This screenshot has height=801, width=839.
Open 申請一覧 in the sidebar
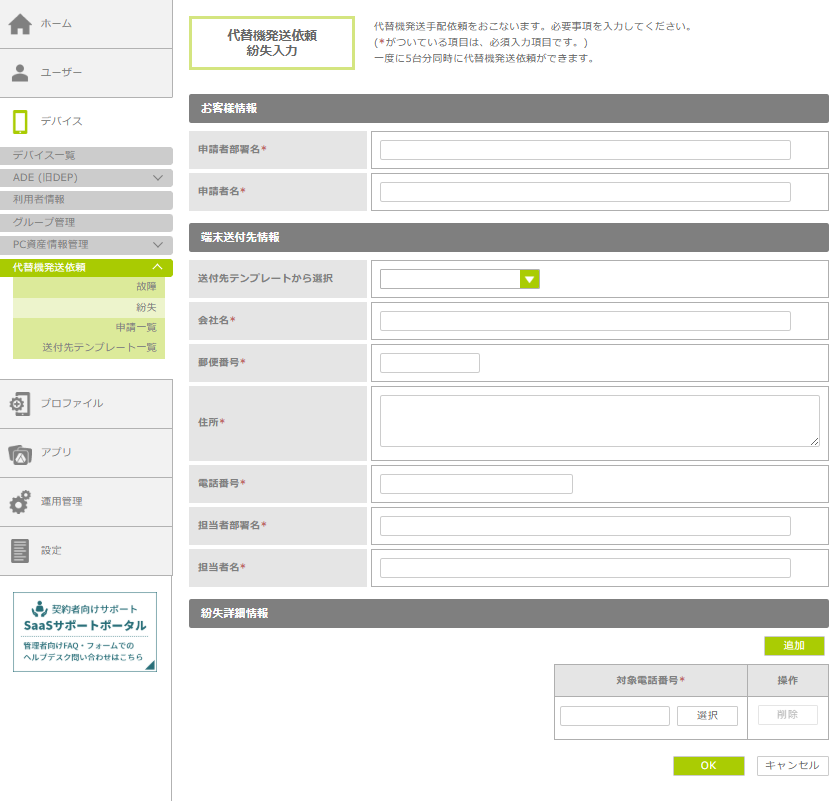pyautogui.click(x=136, y=327)
